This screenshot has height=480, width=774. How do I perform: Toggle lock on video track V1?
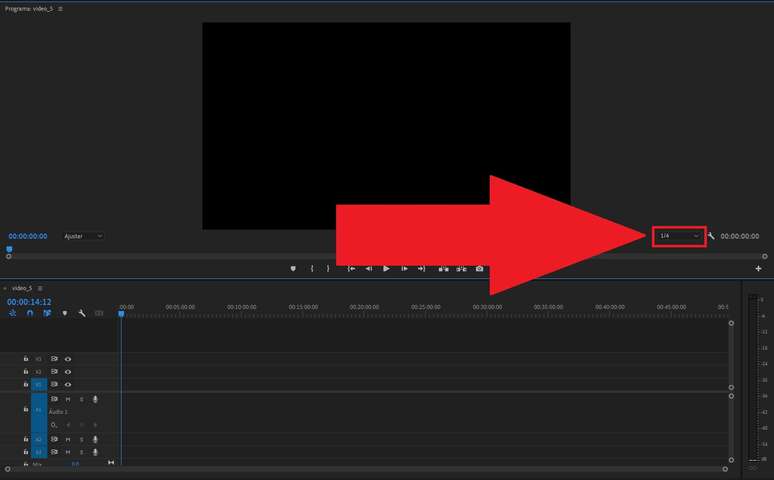click(x=26, y=384)
